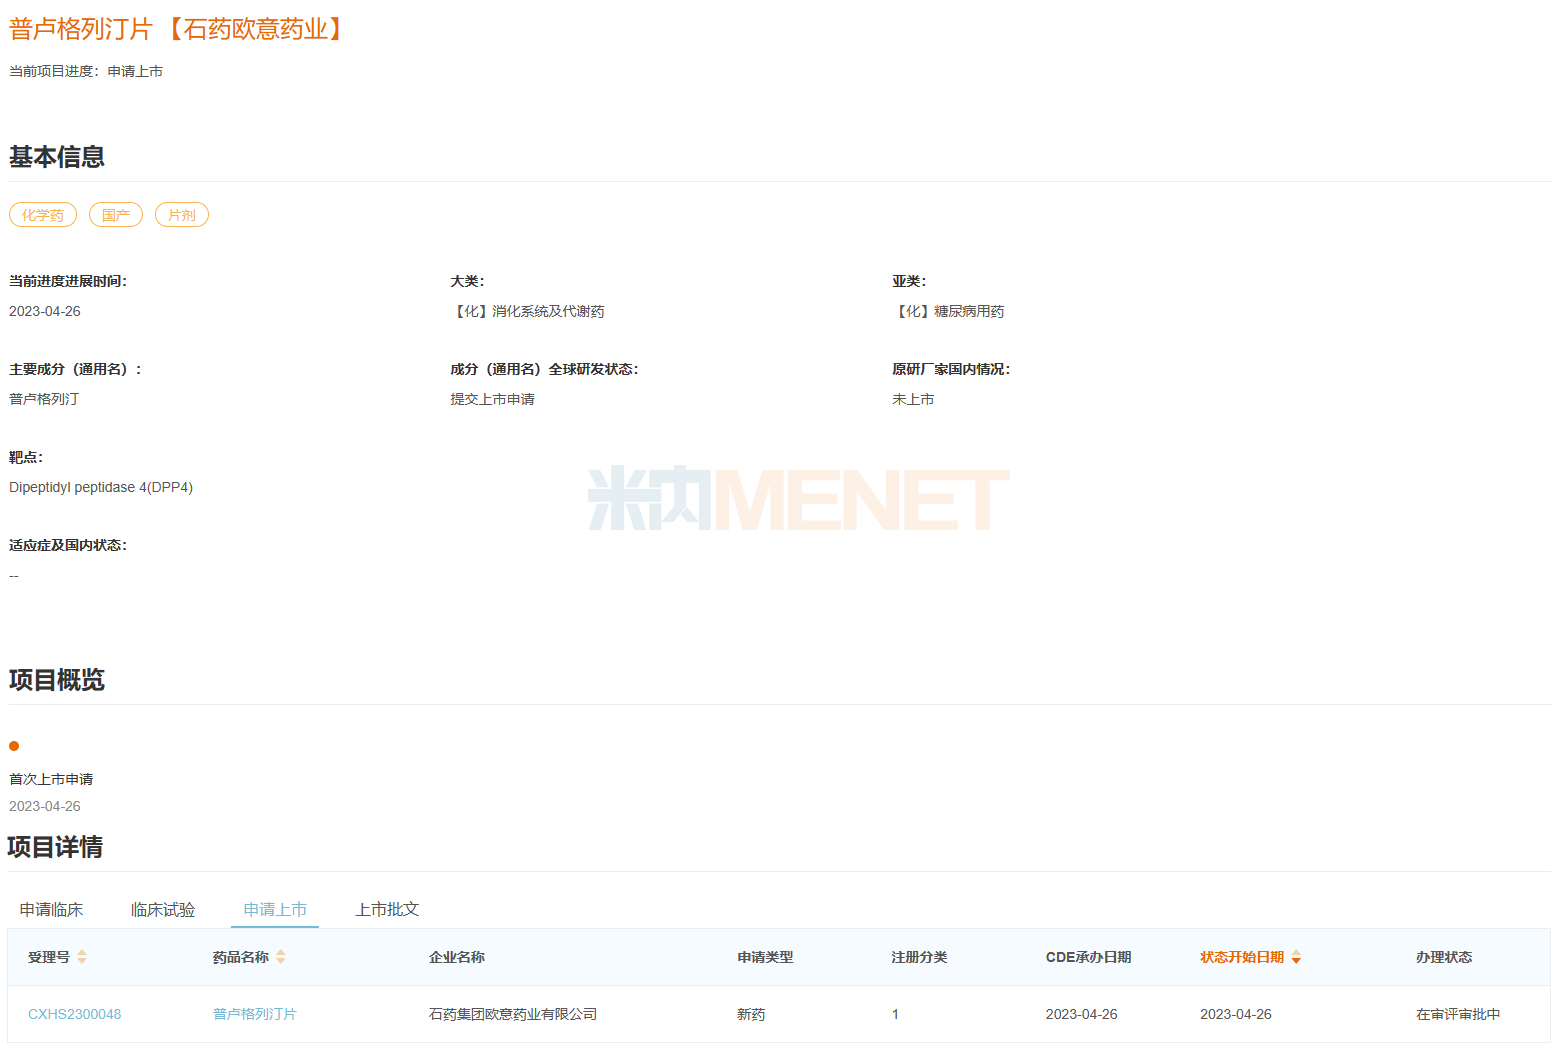Open acceptance number CXHS2300048 link

(75, 1014)
